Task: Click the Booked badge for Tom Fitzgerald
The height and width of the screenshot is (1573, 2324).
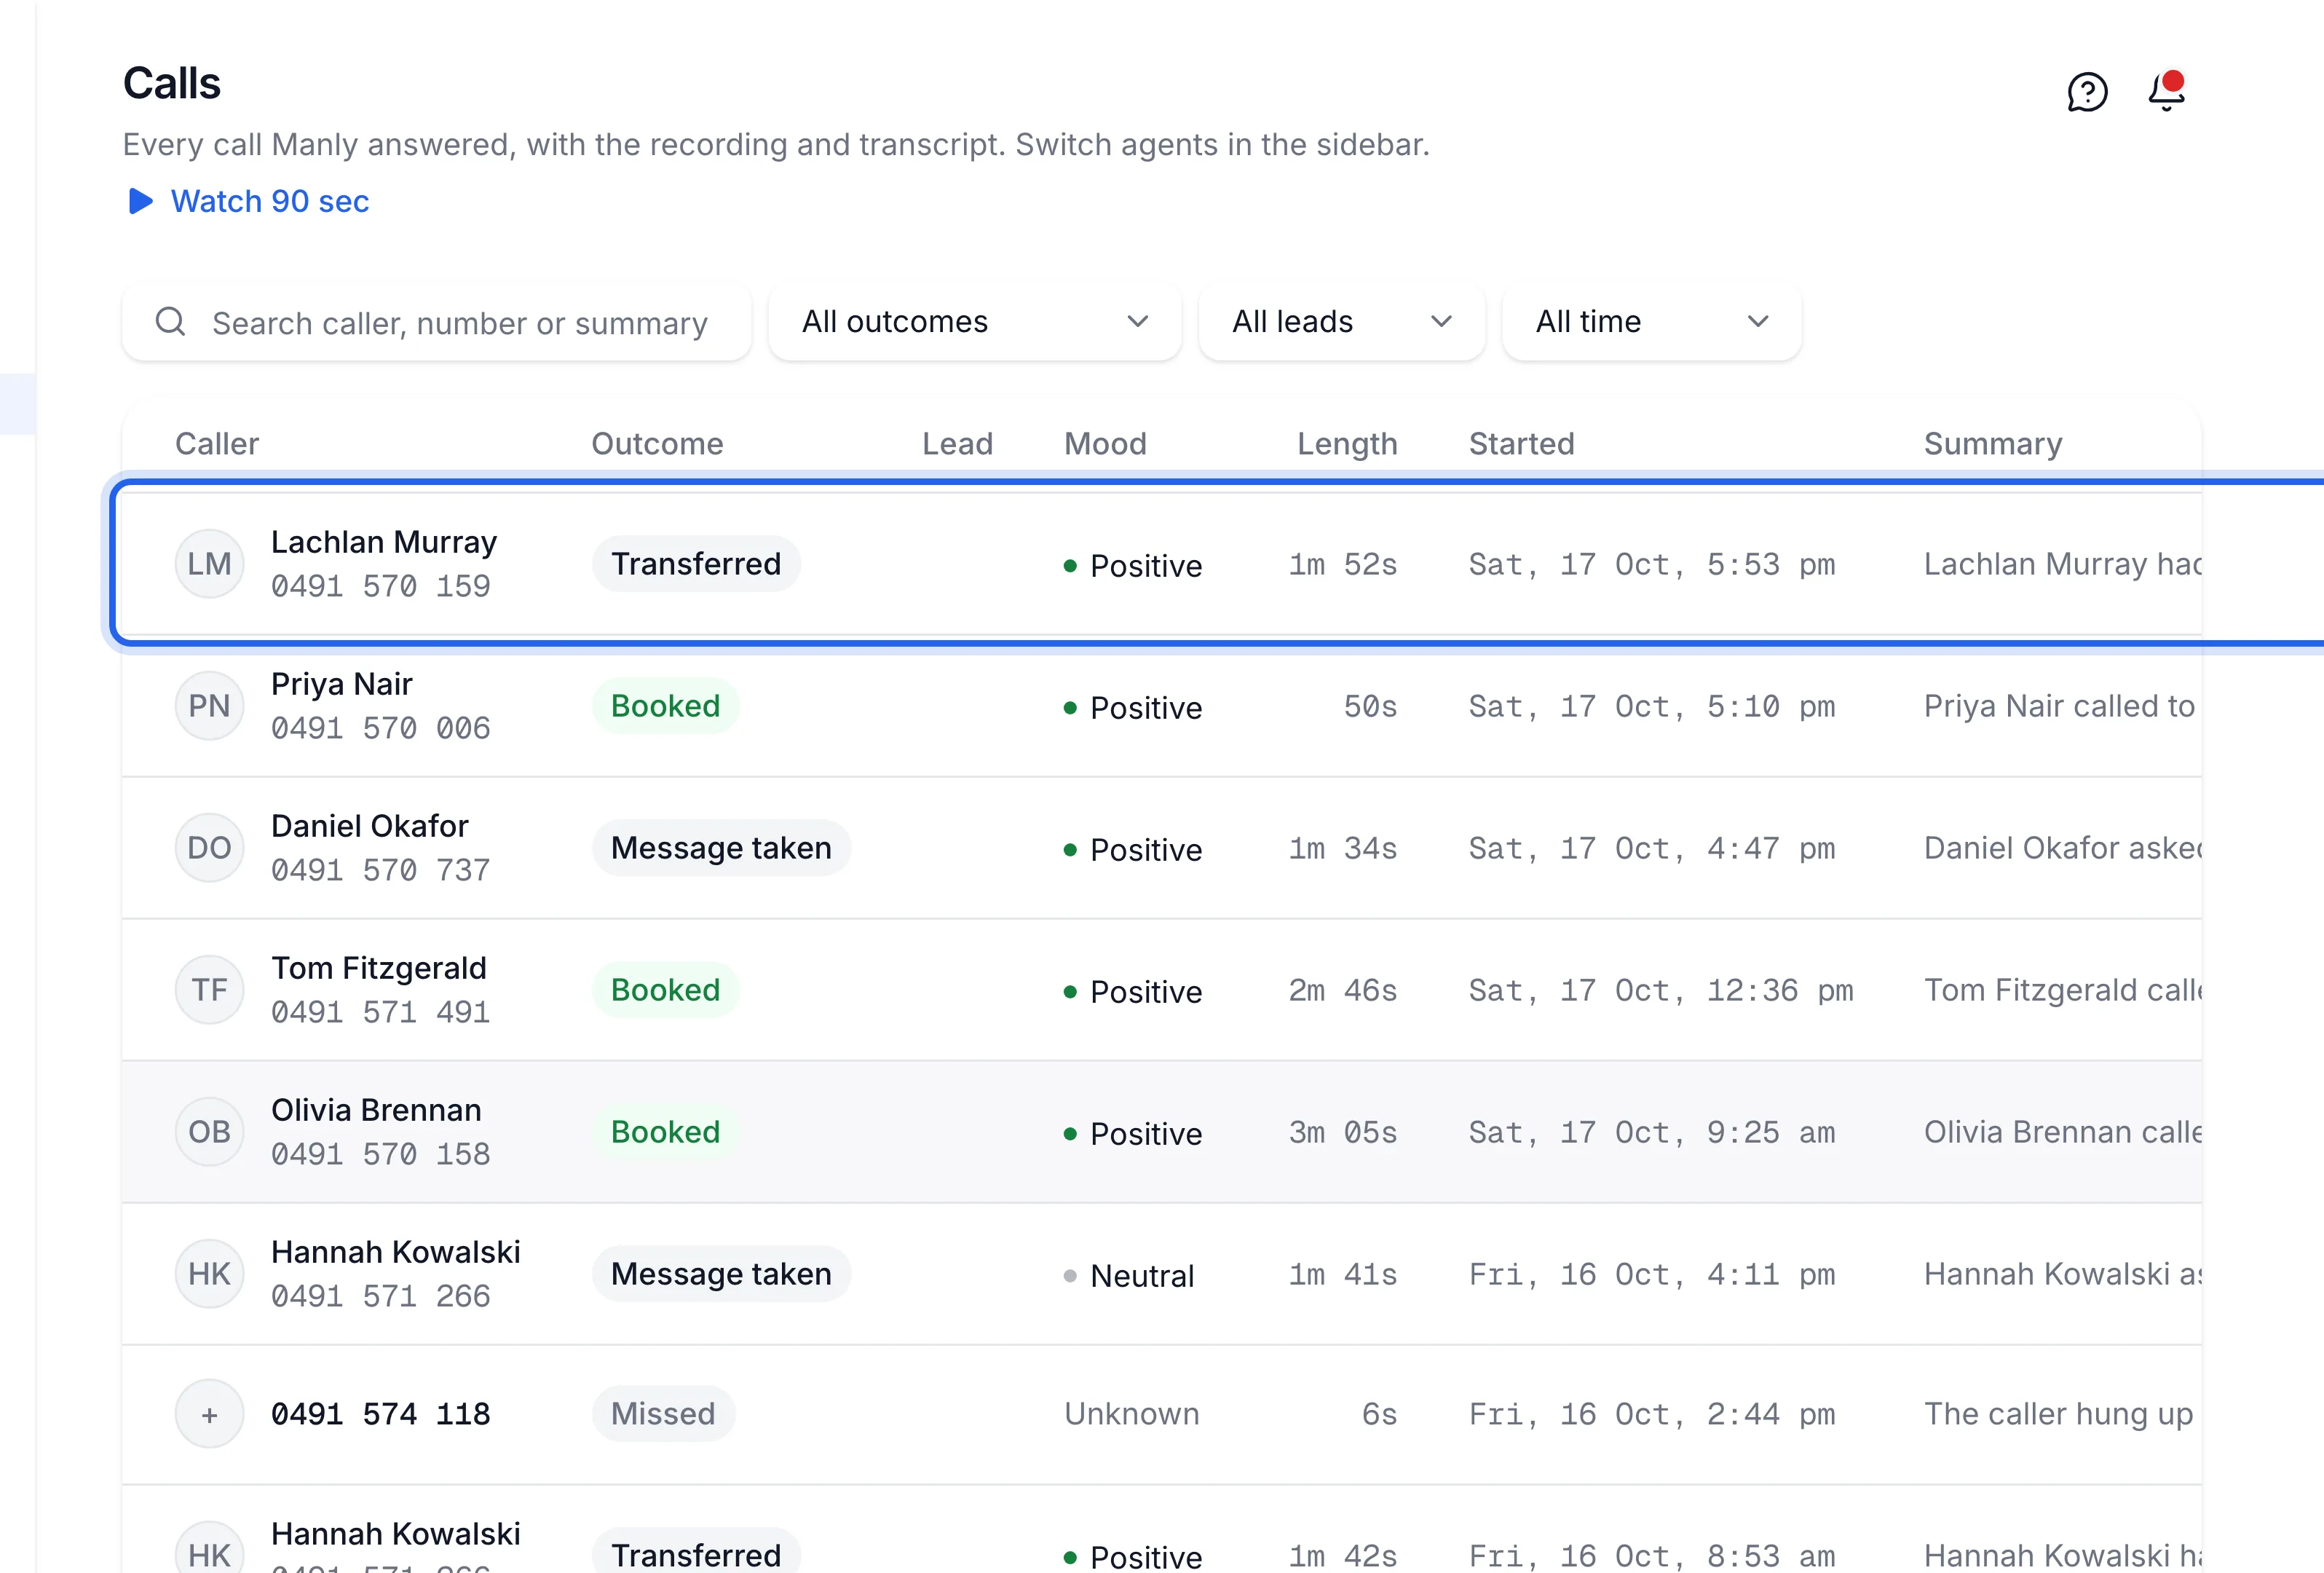Action: 665,990
